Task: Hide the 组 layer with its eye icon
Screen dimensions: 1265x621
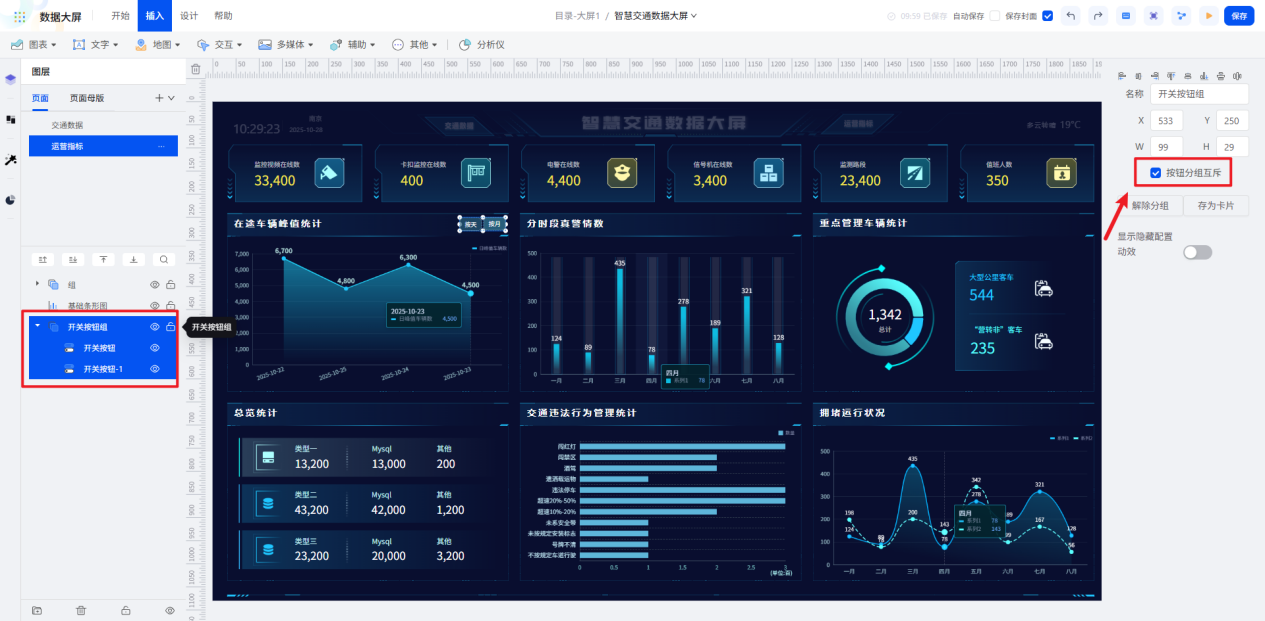Action: 155,285
